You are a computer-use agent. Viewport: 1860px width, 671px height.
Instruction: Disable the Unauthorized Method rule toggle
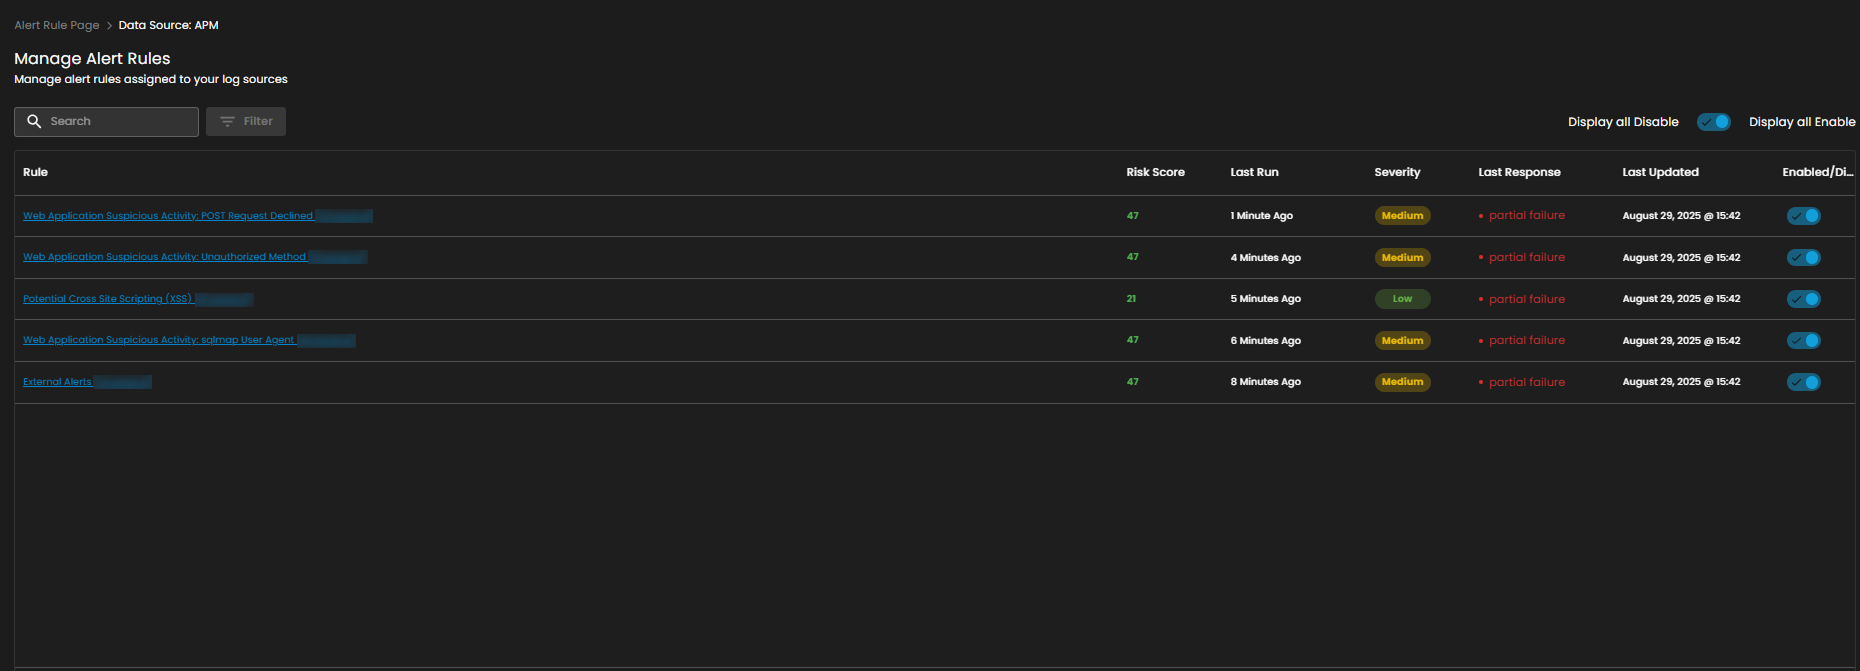coord(1803,258)
